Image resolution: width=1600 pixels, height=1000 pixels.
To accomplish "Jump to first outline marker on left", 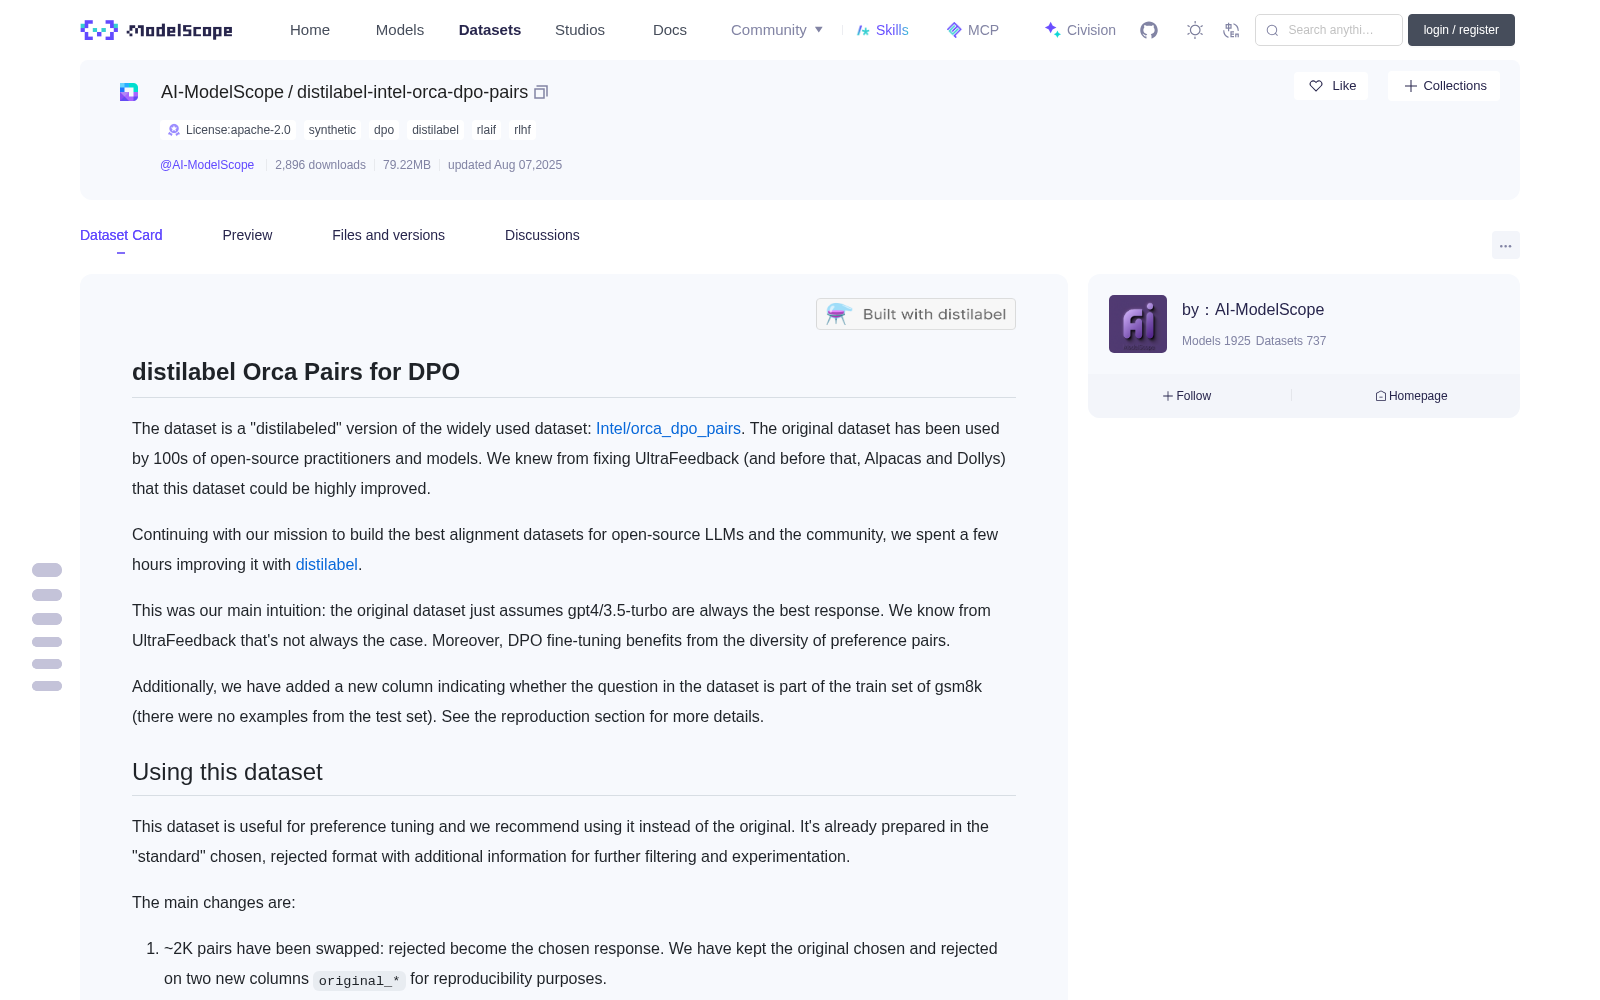I will click(x=47, y=570).
